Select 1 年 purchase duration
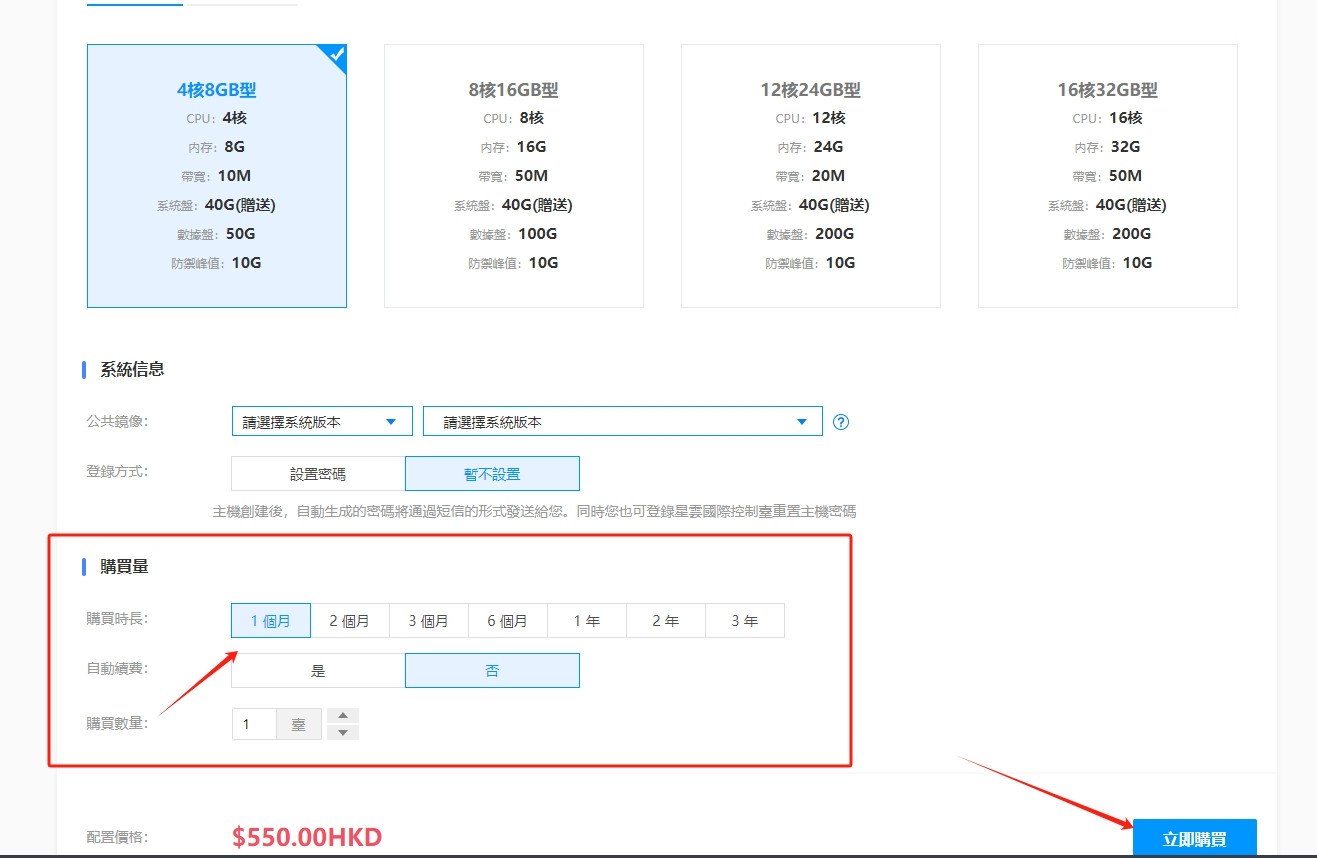 click(x=587, y=620)
